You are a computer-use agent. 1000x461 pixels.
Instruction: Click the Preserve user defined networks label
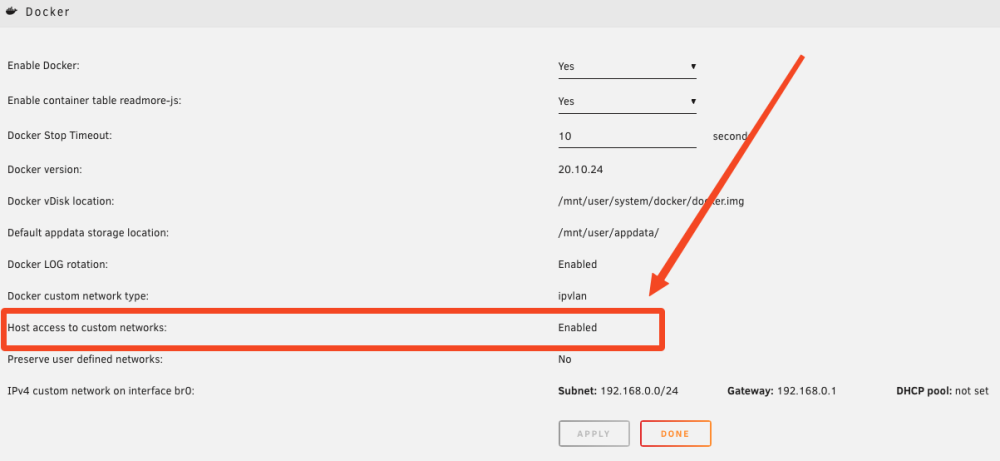click(85, 360)
